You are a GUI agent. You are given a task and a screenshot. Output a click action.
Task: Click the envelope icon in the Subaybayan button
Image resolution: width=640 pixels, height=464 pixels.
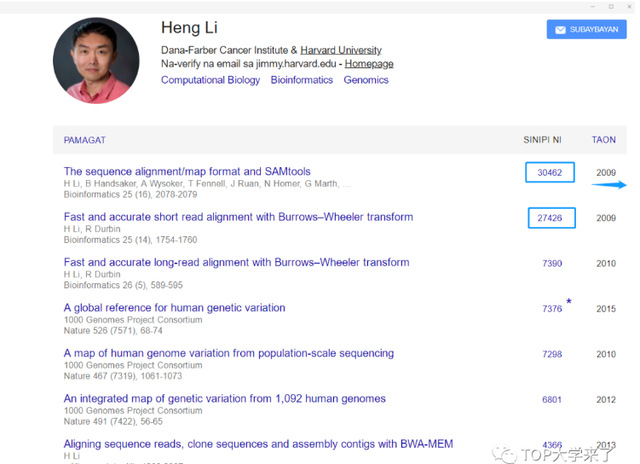point(558,30)
